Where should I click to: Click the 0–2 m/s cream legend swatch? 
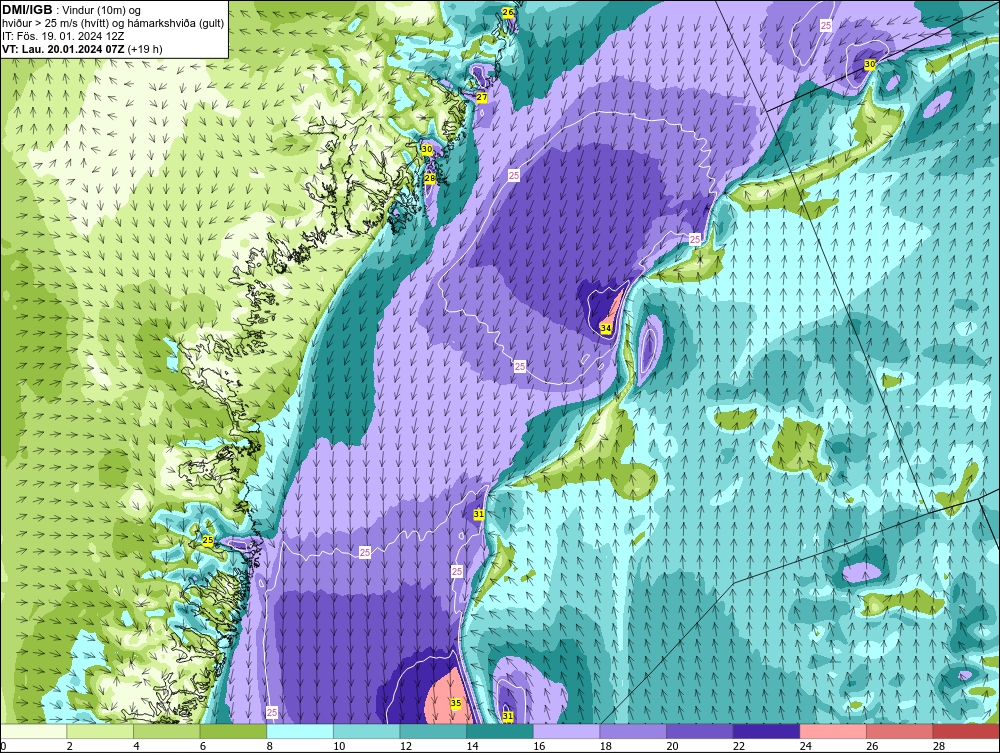point(33,731)
